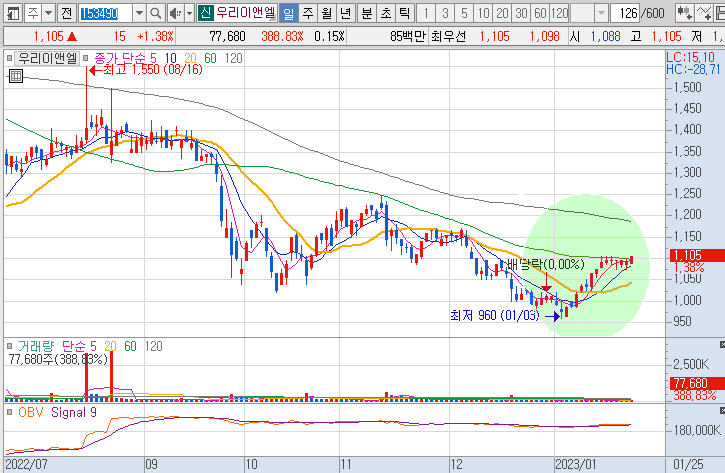The image size is (725, 473).
Task: Click the partially visible layout toolbar icon
Action: 719,13
